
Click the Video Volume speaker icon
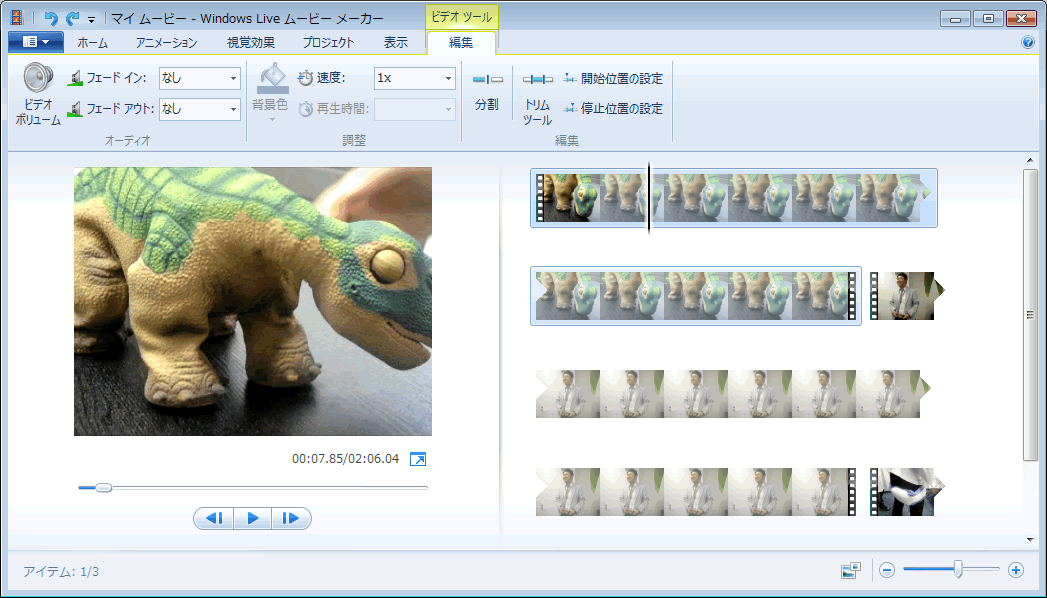pos(38,78)
